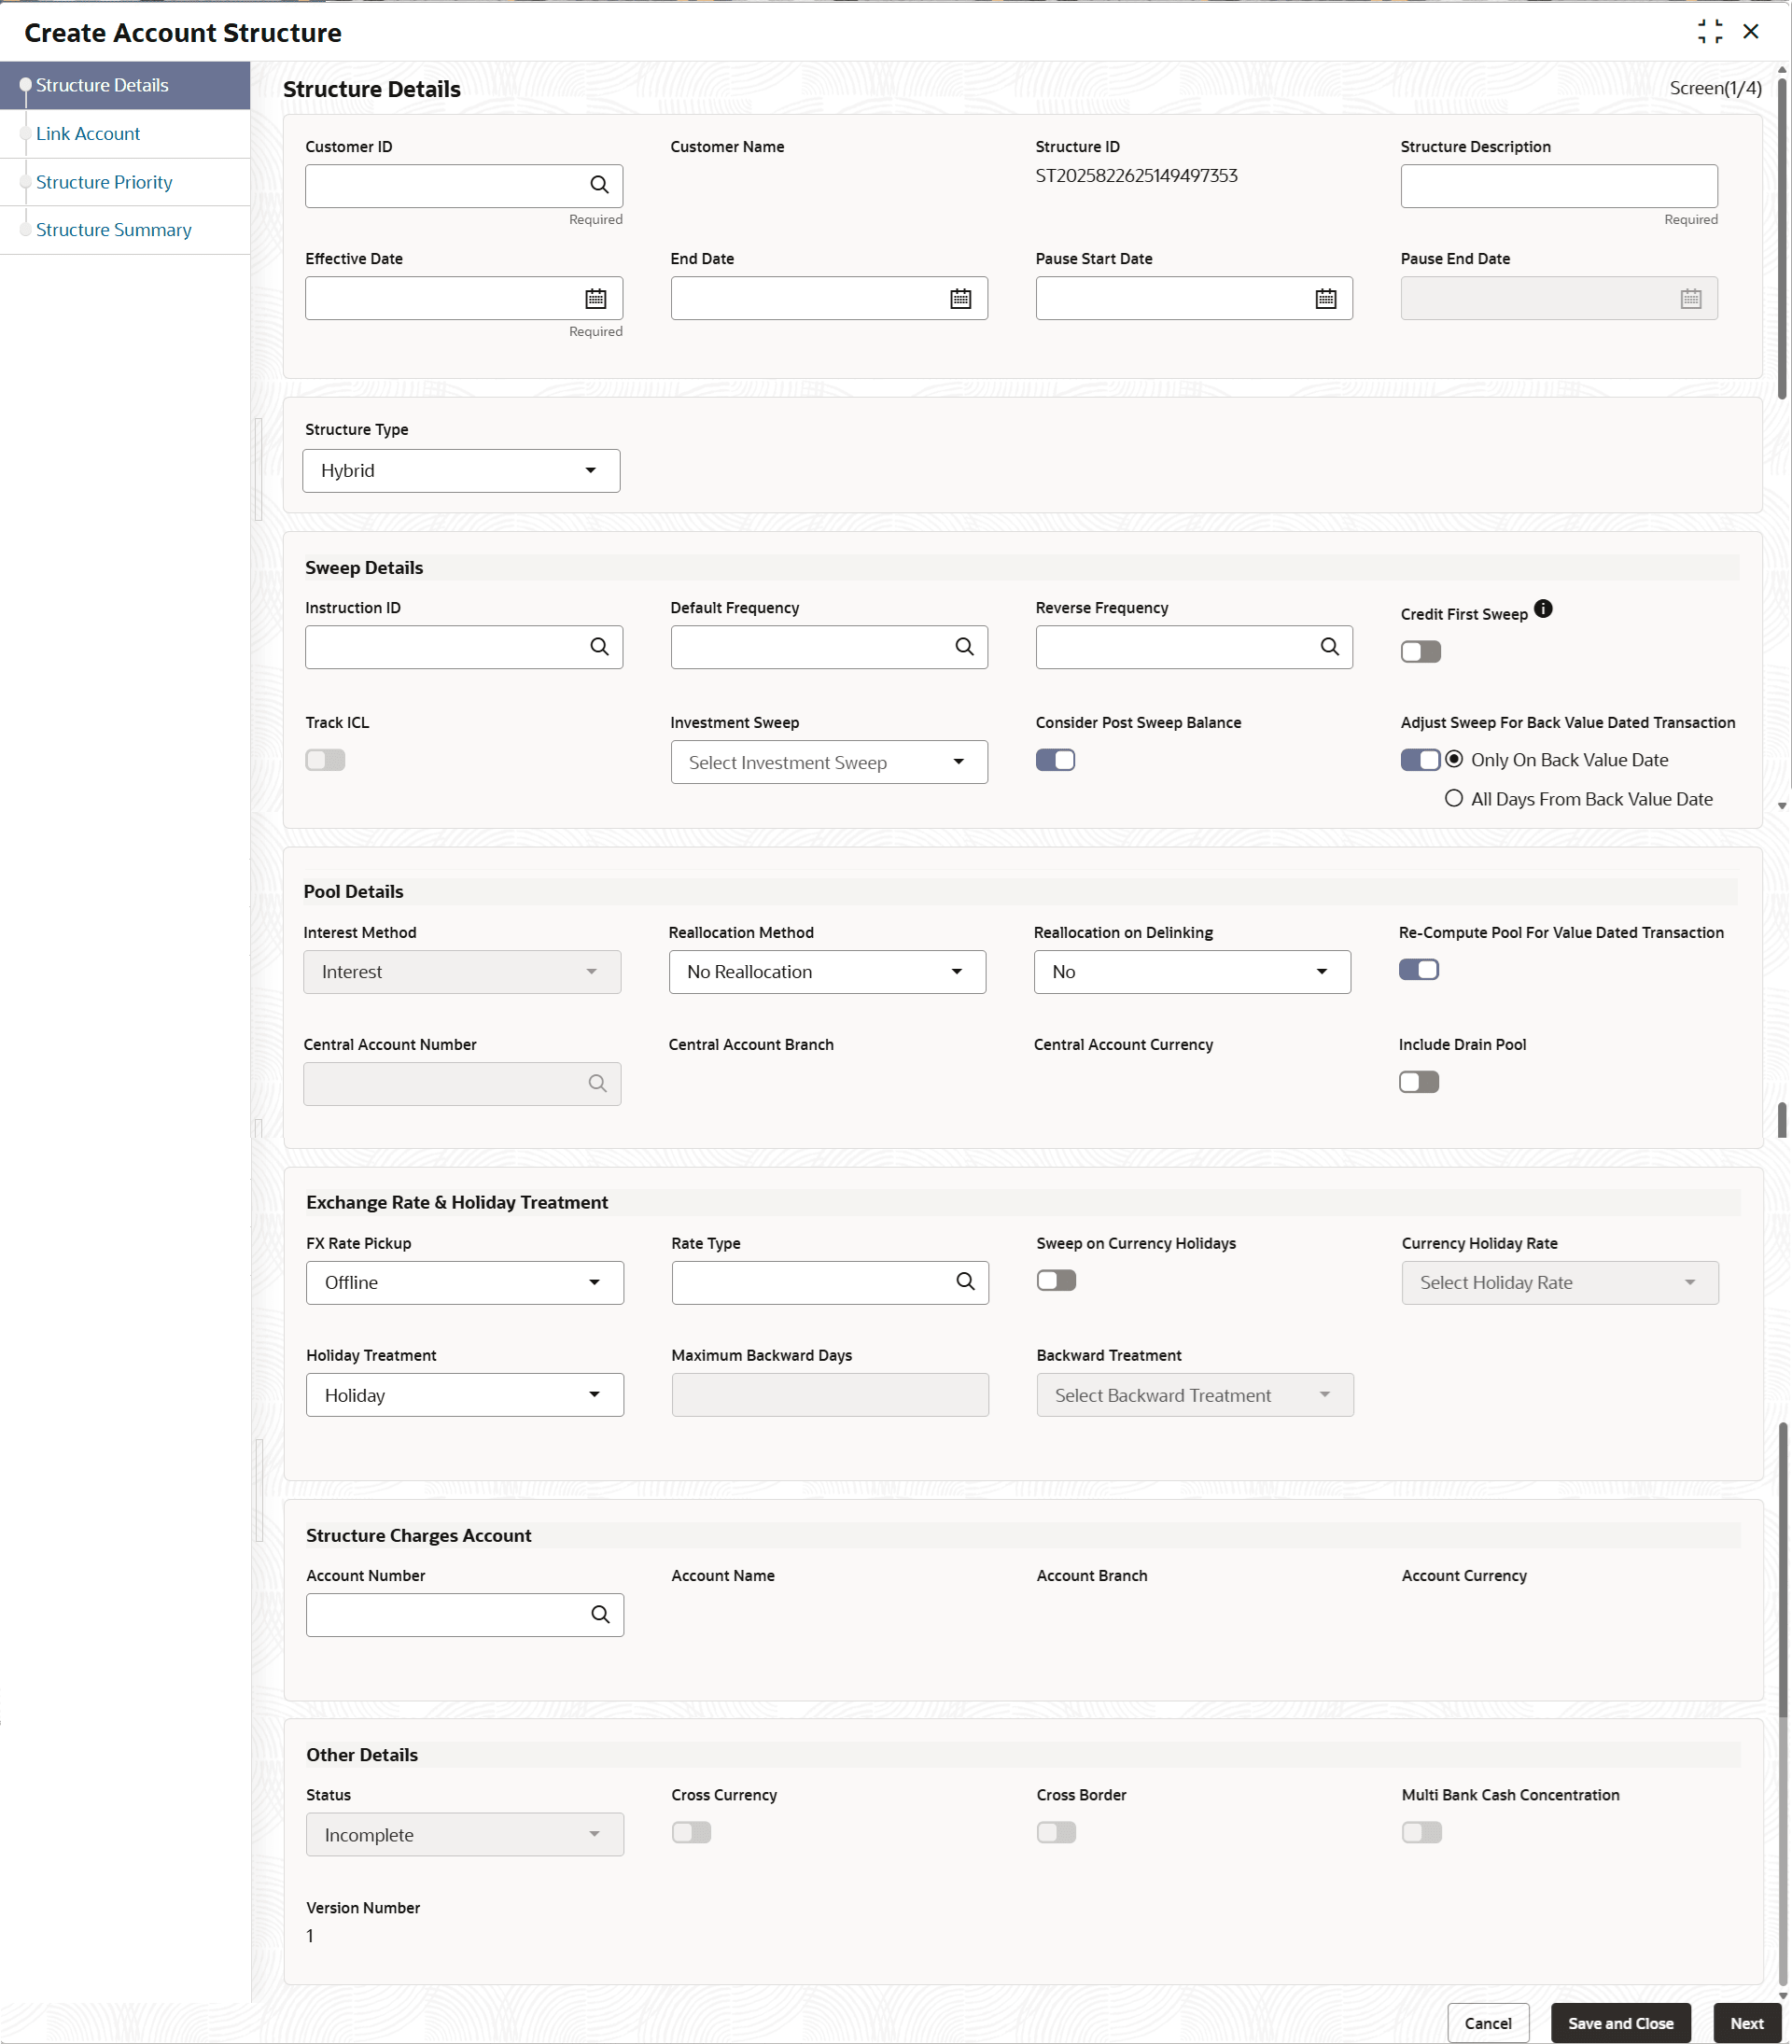Viewport: 1792px width, 2044px height.
Task: Open the Pause Start Date calendar picker
Action: pyautogui.click(x=1325, y=298)
